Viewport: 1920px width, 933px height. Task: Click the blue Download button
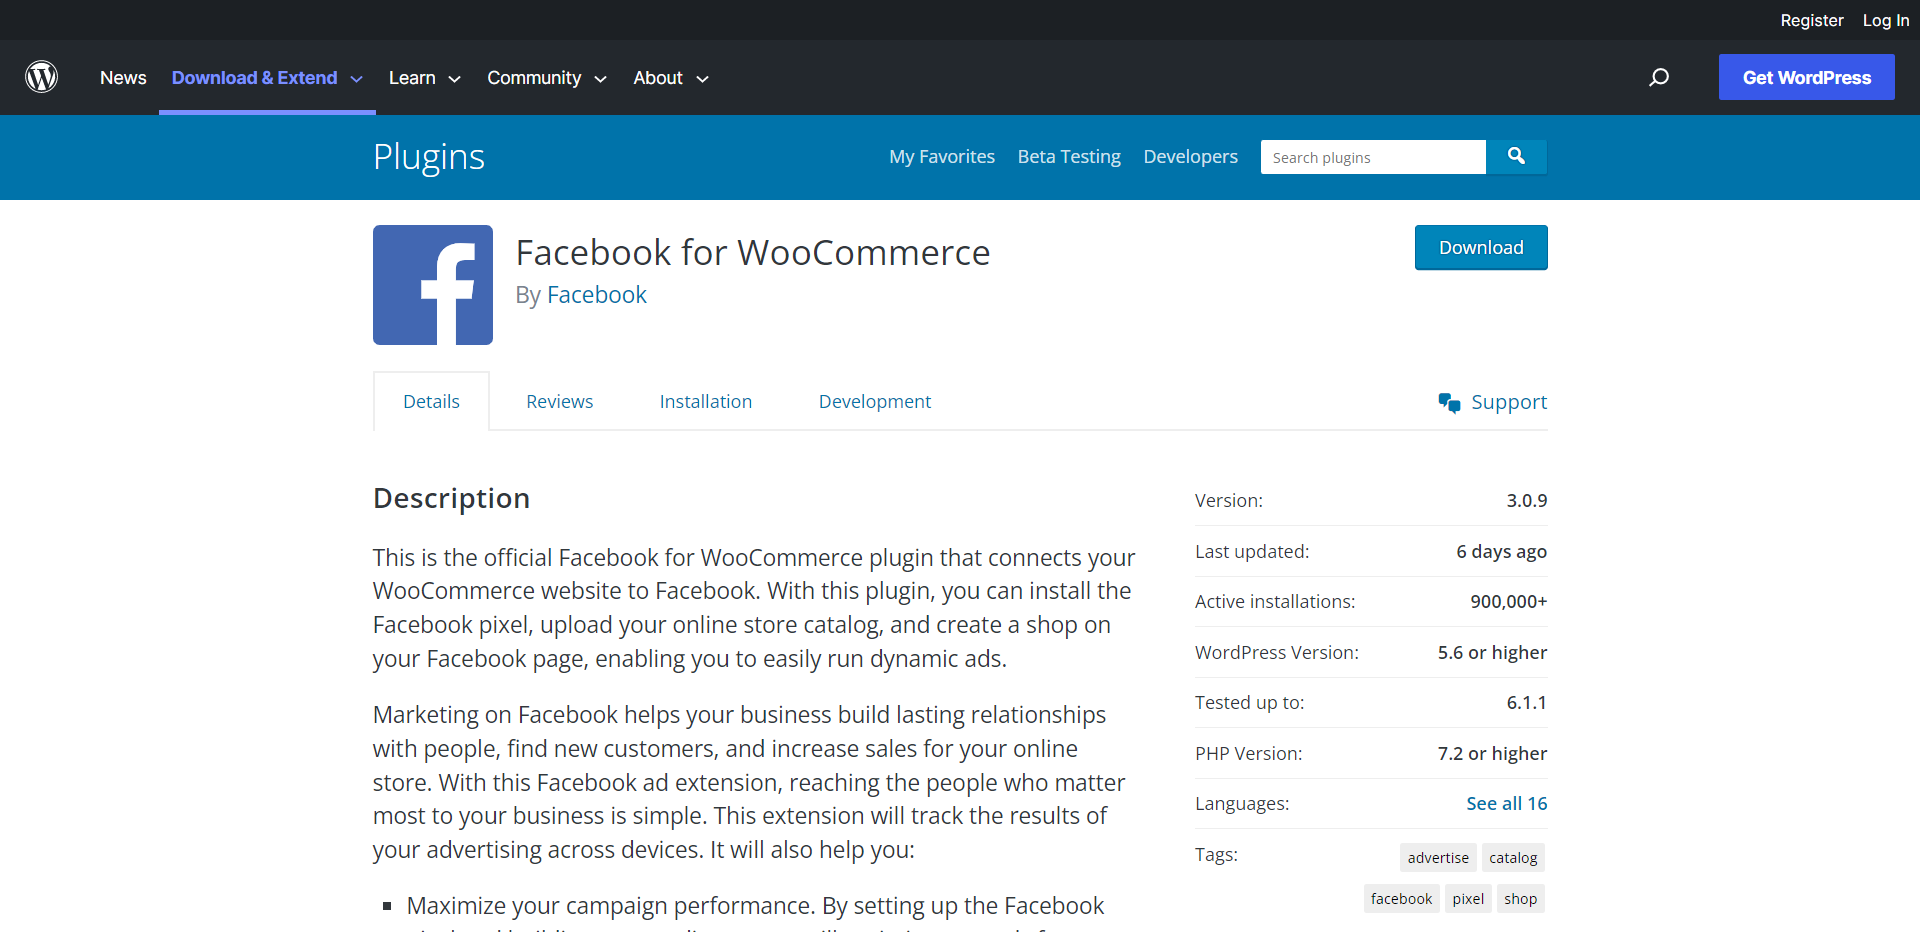click(x=1481, y=247)
